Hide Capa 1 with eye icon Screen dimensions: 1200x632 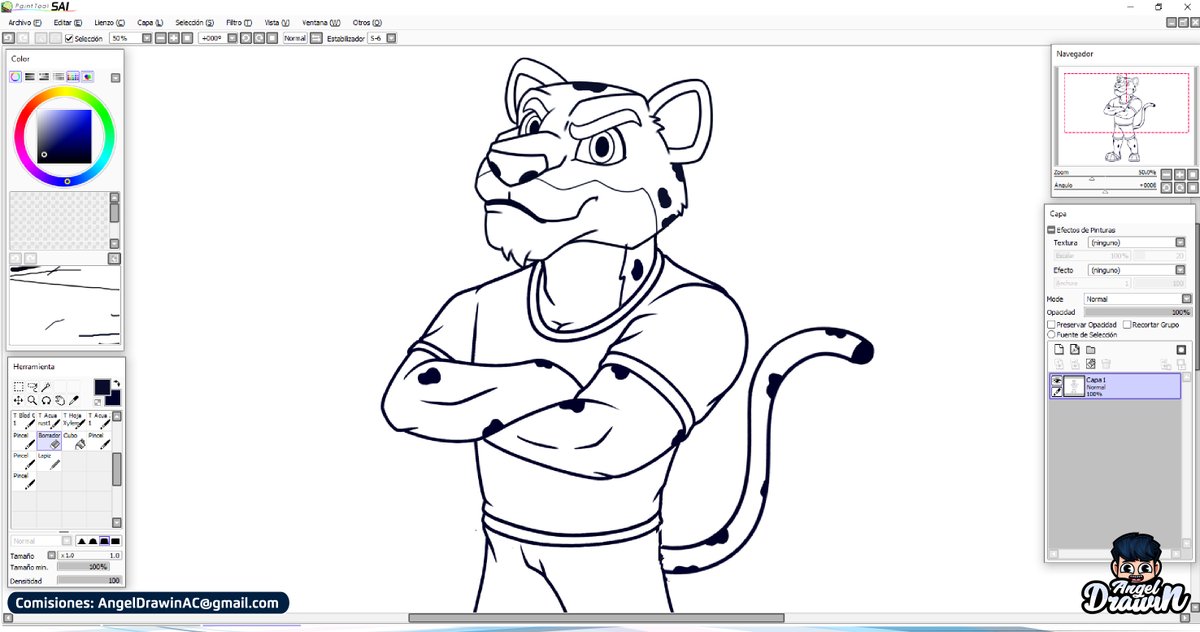point(1056,380)
